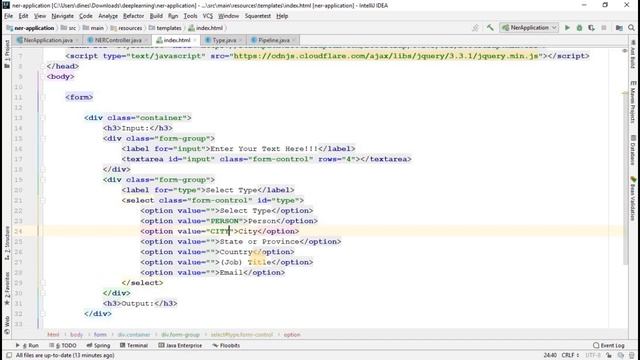Click div.form-group in the editor breadcrumb
This screenshot has width=640, height=360.
tap(180, 335)
